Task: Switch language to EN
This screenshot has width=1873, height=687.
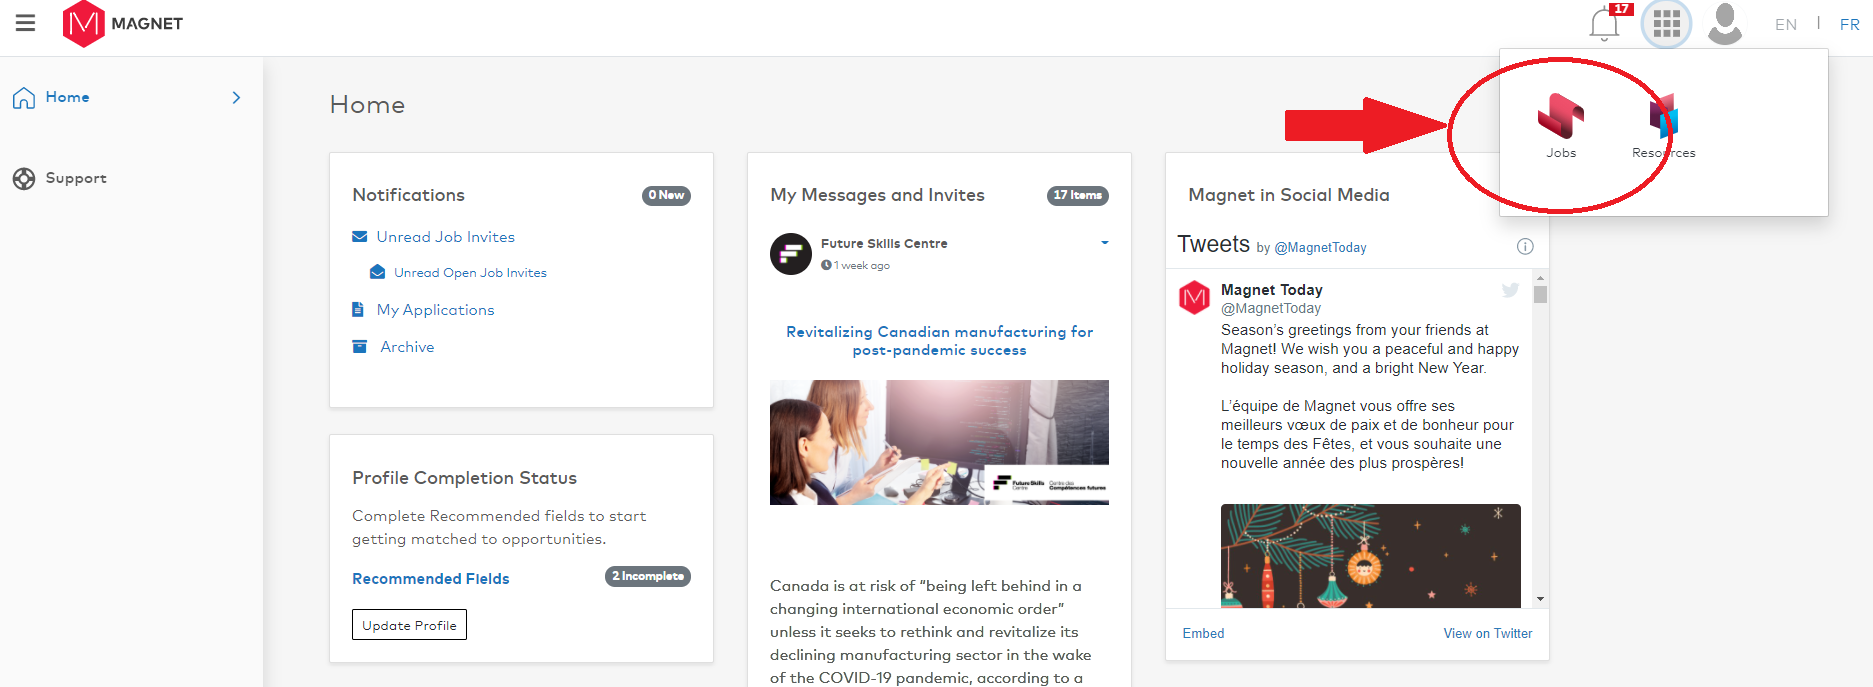Action: [x=1786, y=24]
